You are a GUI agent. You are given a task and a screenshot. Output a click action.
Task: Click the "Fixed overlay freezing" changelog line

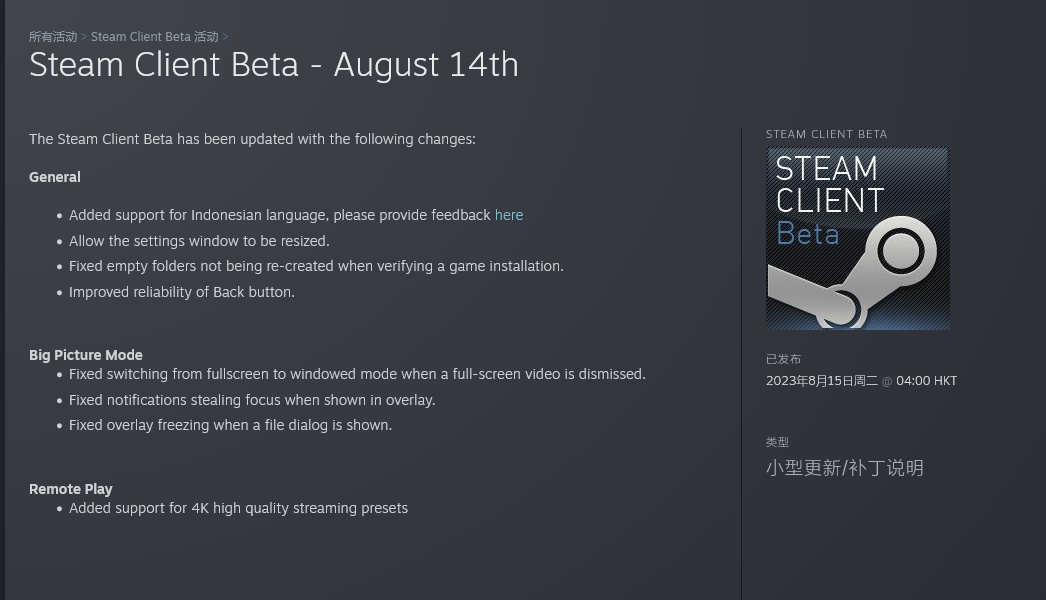[x=230, y=425]
